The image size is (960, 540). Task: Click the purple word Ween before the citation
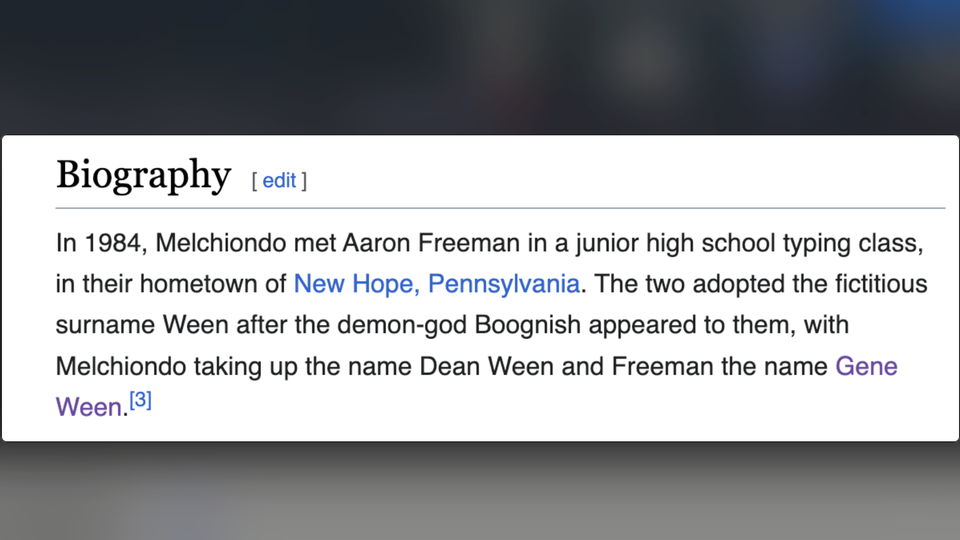pyautogui.click(x=89, y=407)
